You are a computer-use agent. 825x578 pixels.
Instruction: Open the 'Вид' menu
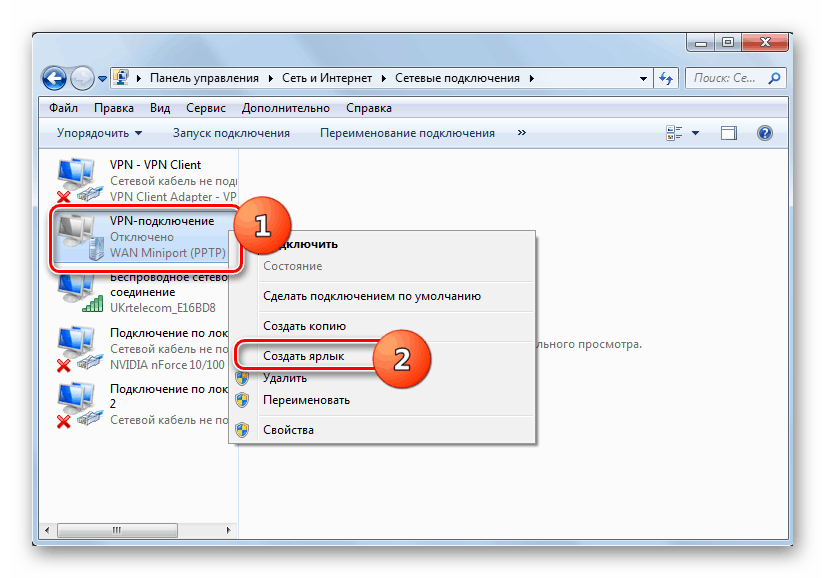point(159,108)
